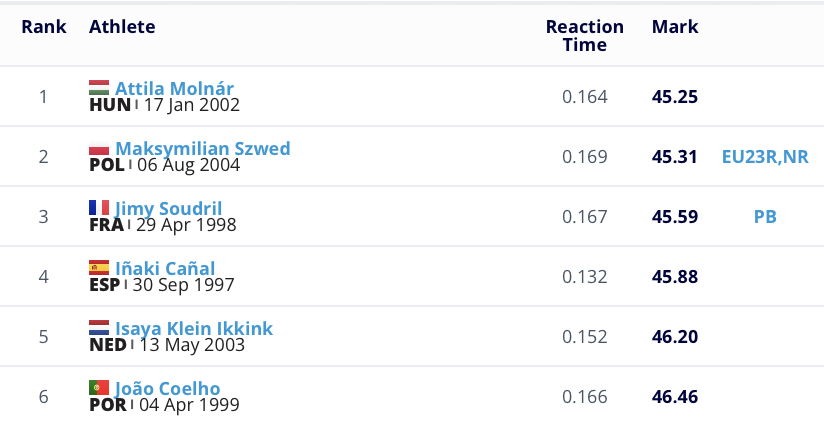
Task: Click the Mark column header
Action: (x=675, y=27)
